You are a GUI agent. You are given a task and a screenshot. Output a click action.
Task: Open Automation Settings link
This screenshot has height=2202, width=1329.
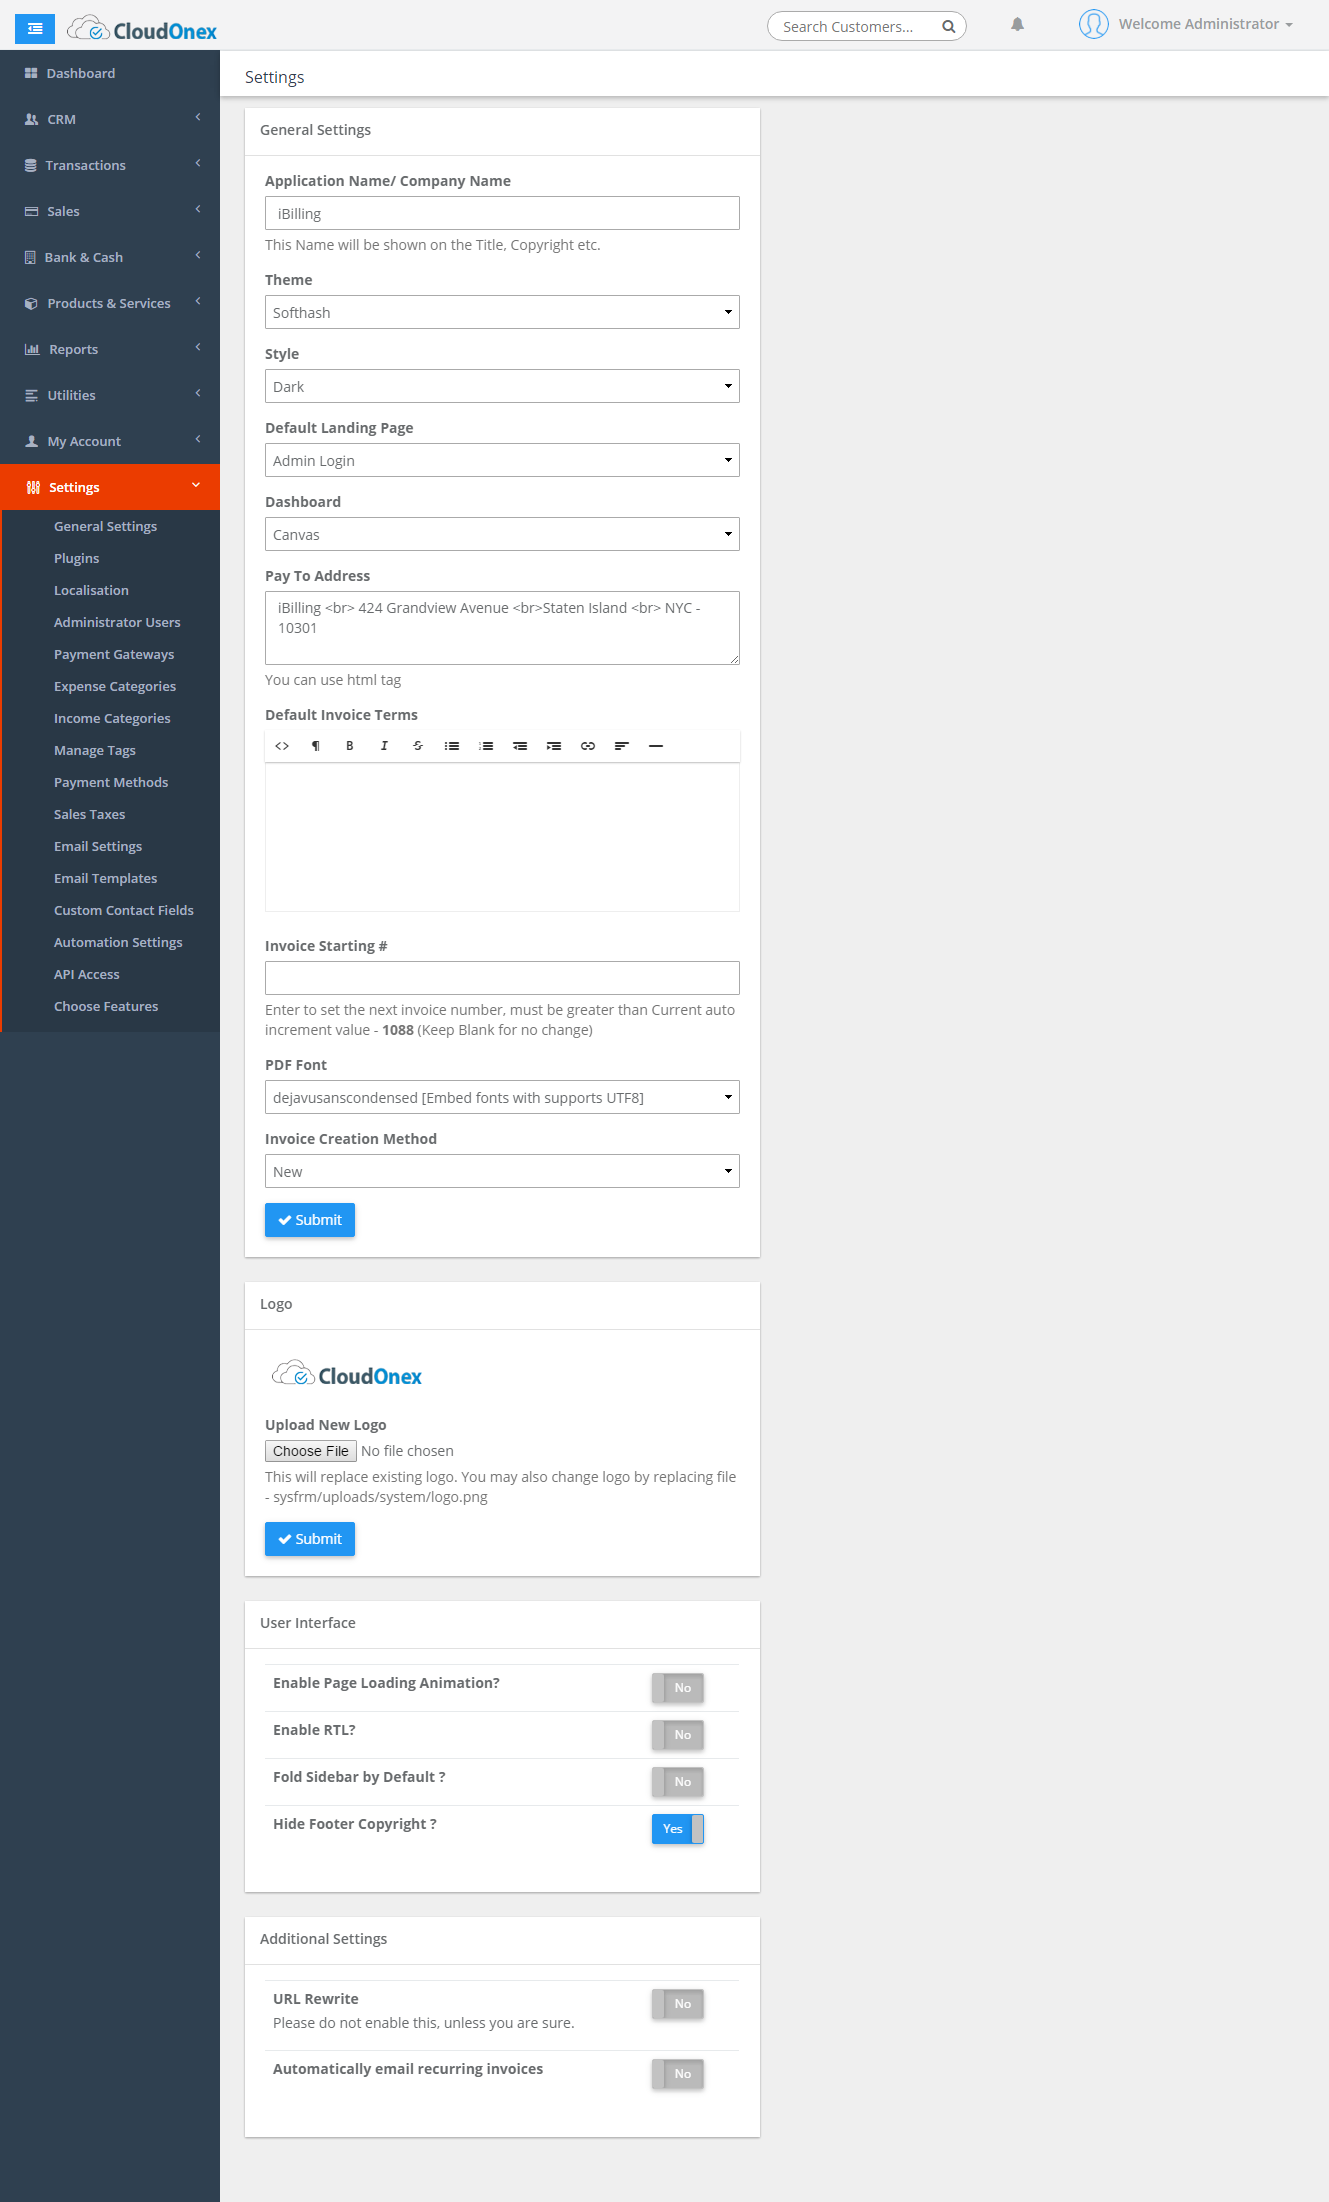pyautogui.click(x=118, y=942)
